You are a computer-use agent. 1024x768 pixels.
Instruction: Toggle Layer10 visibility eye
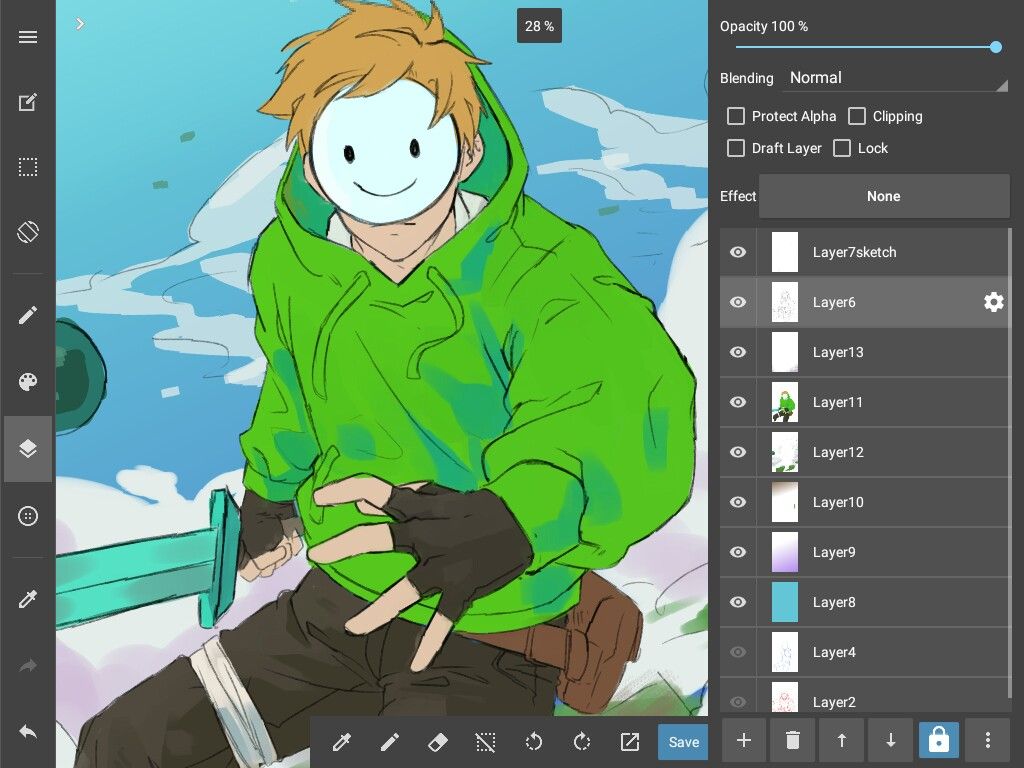[x=738, y=502]
